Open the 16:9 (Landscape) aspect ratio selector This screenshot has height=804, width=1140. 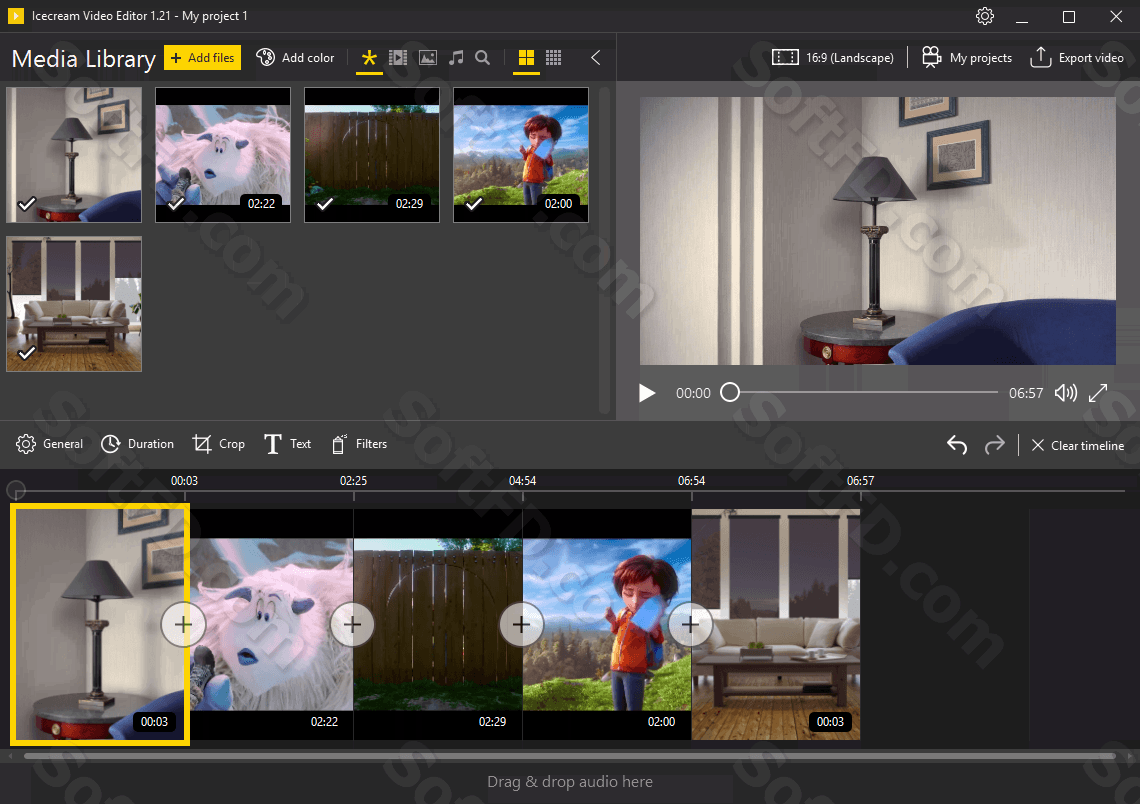click(832, 57)
